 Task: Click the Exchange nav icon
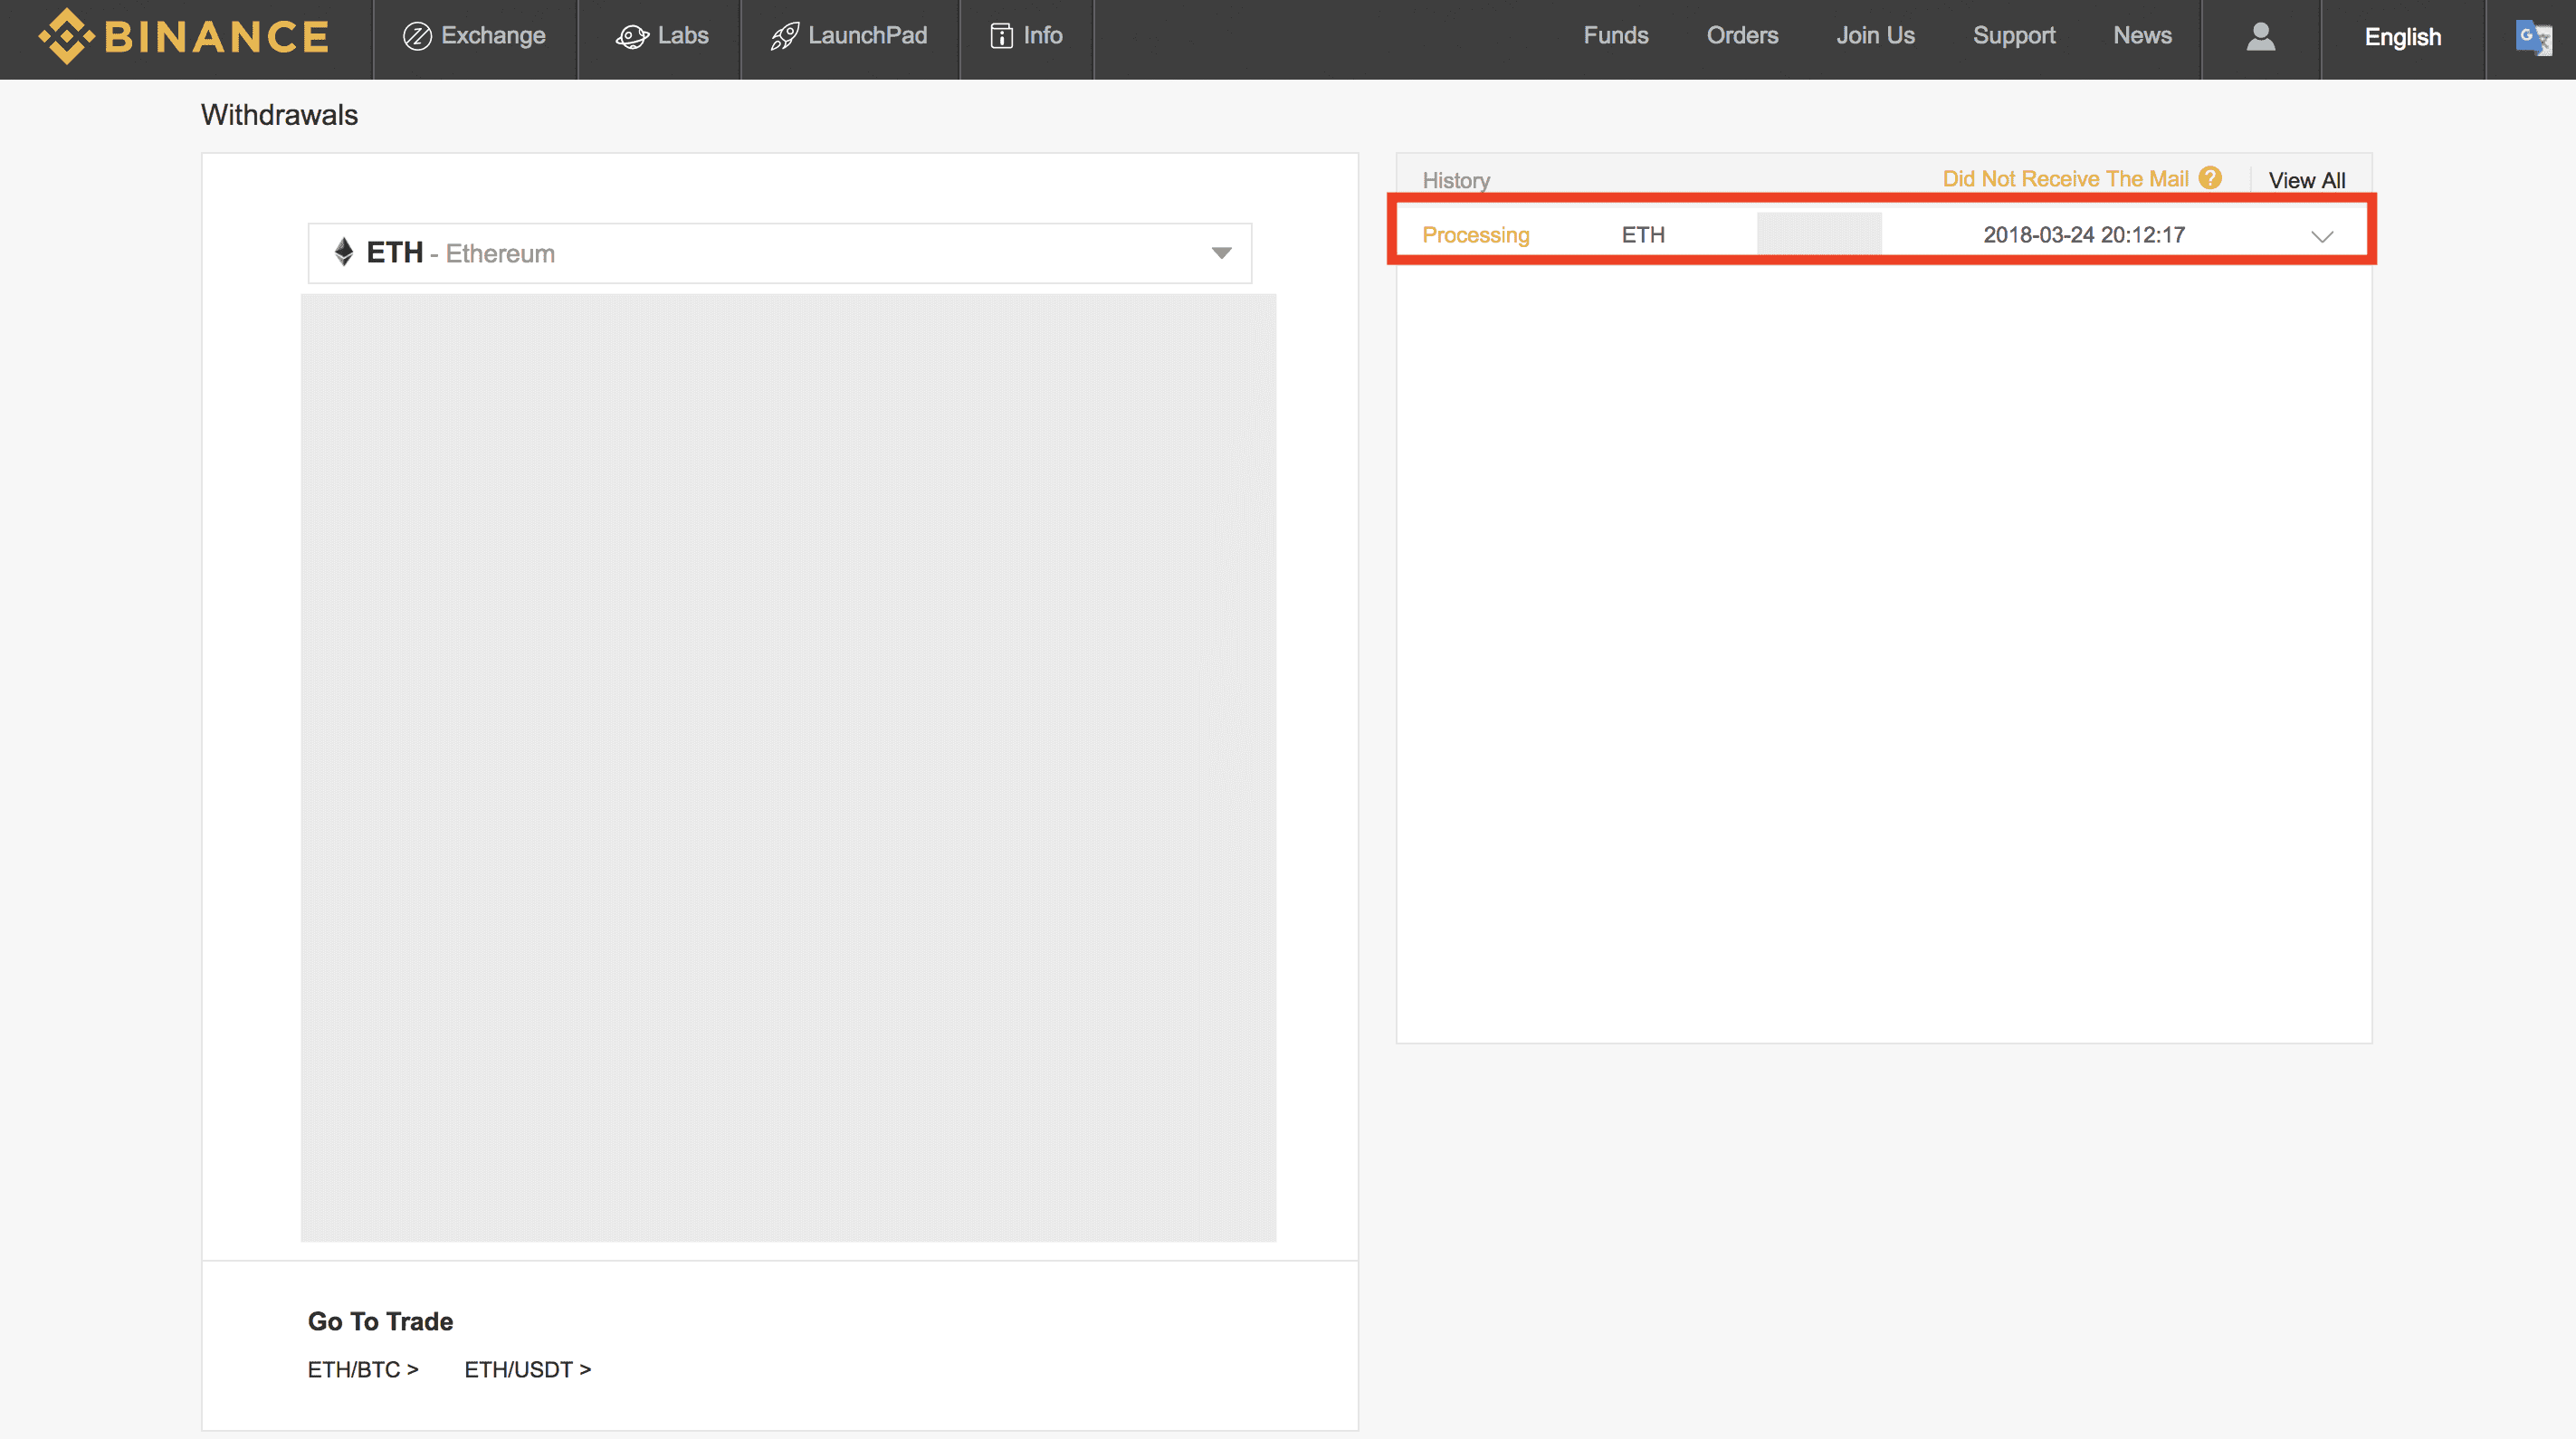(x=417, y=36)
